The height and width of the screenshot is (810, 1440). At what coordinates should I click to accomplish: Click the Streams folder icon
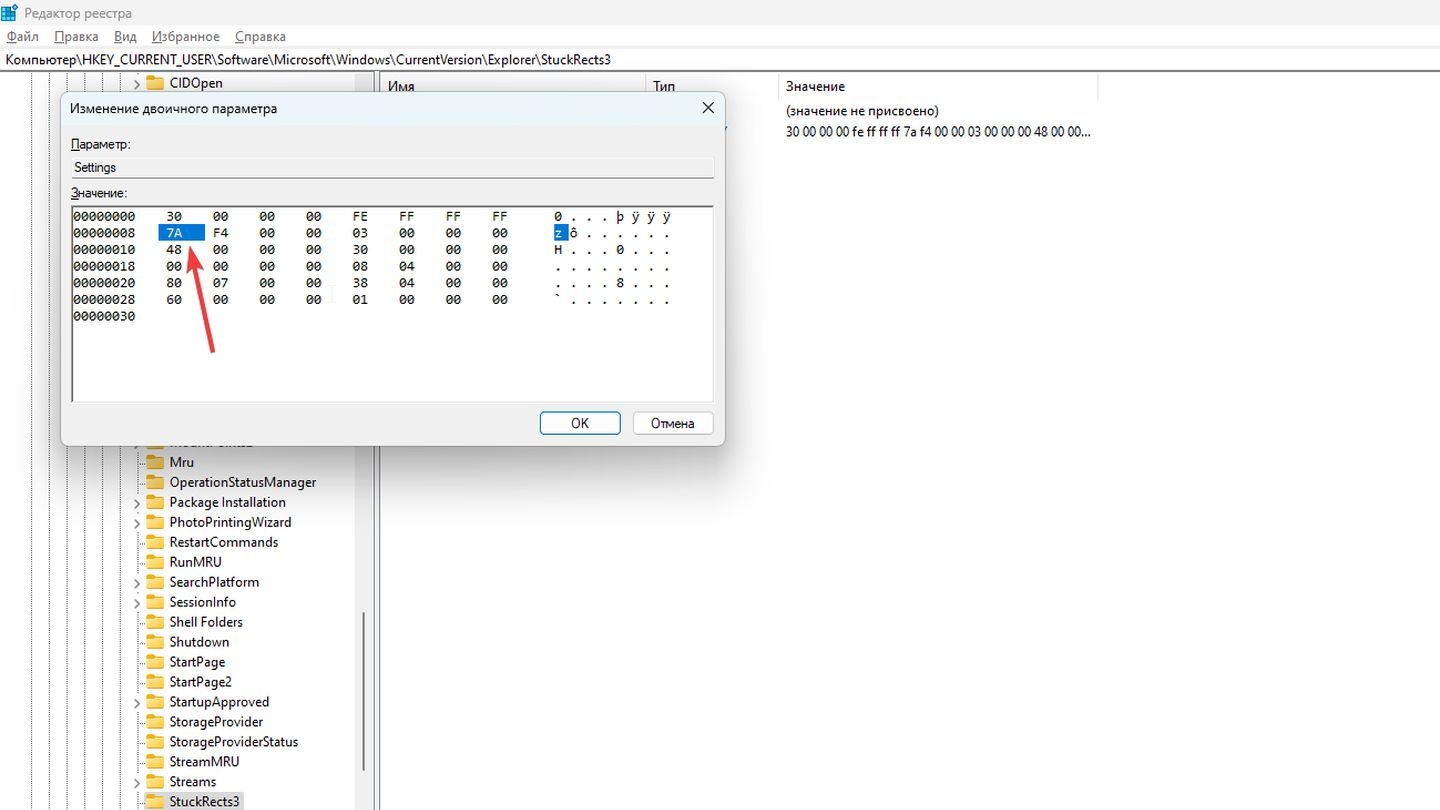point(154,782)
